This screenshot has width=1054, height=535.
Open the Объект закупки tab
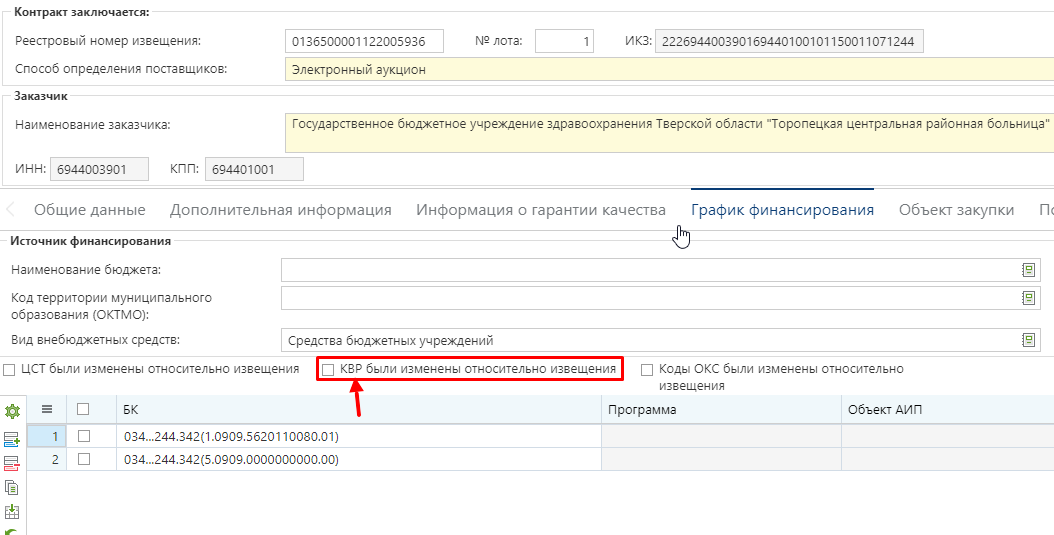[x=956, y=210]
